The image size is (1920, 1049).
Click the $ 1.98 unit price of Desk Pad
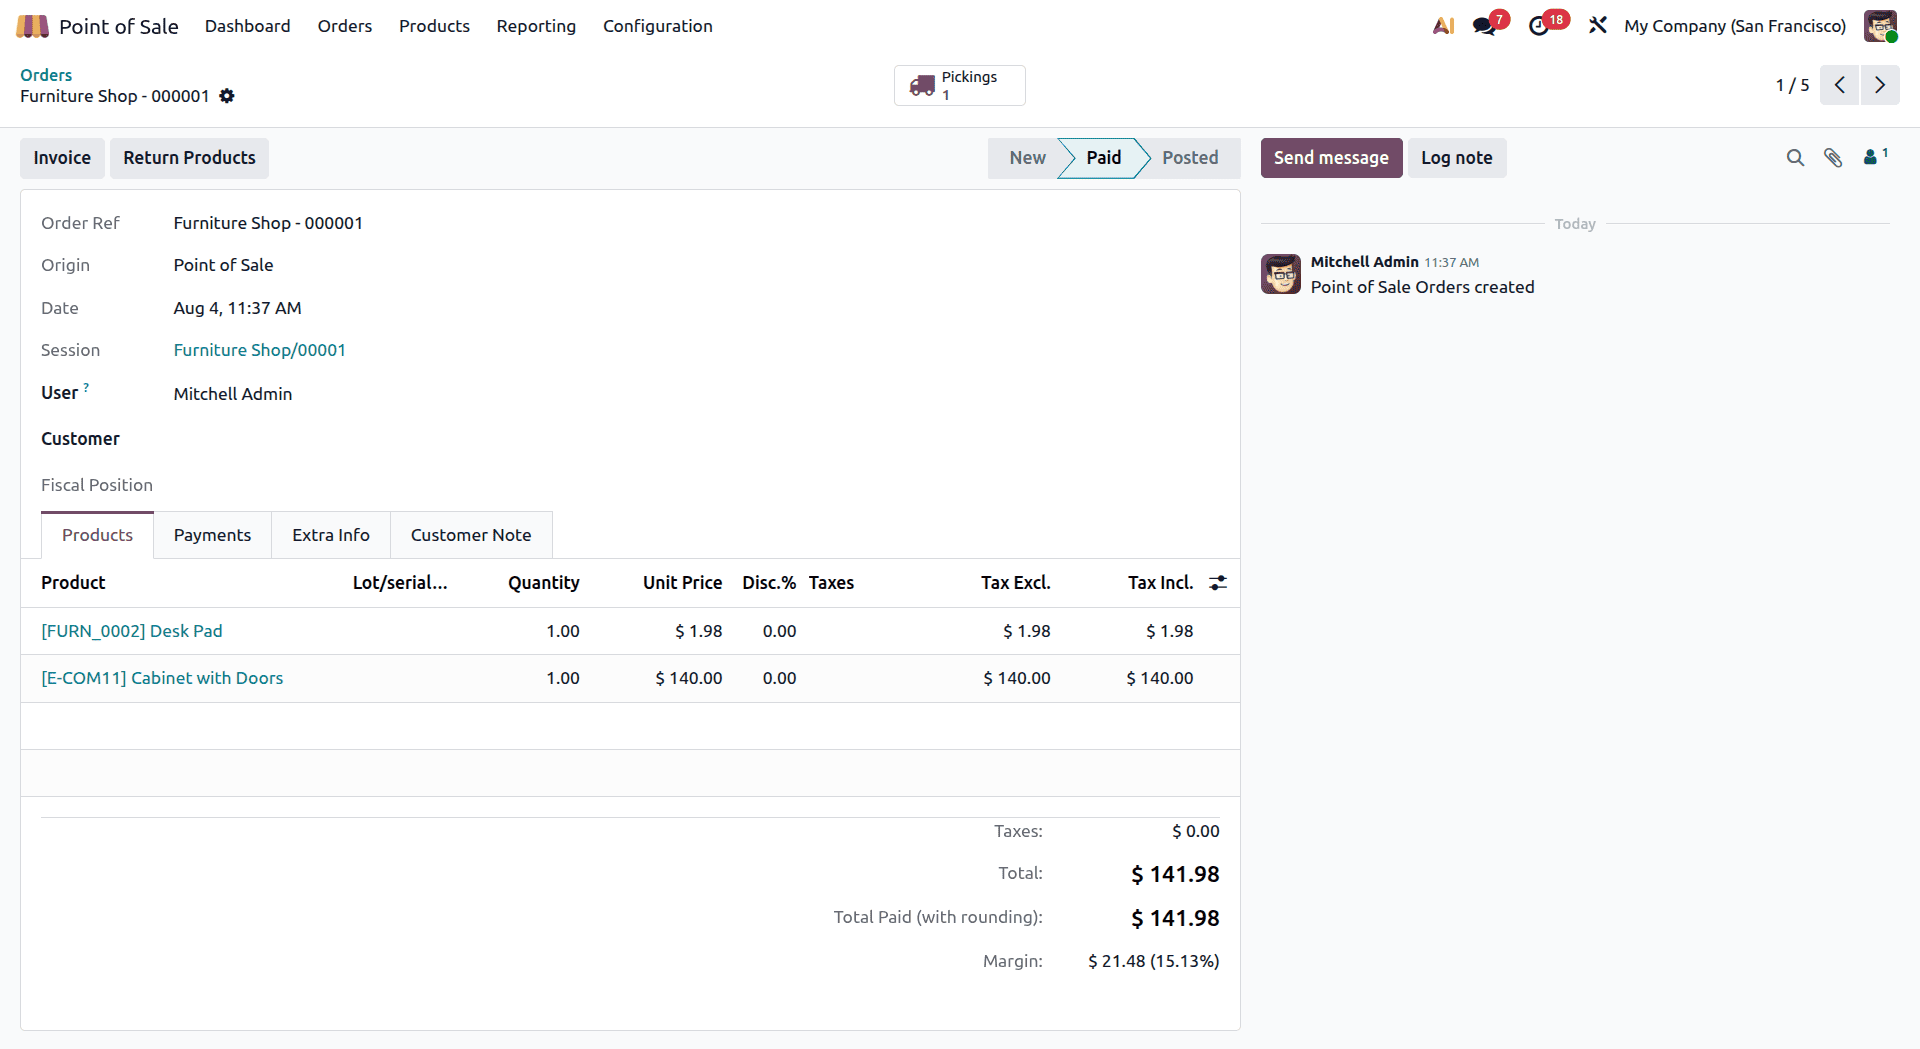coord(698,631)
